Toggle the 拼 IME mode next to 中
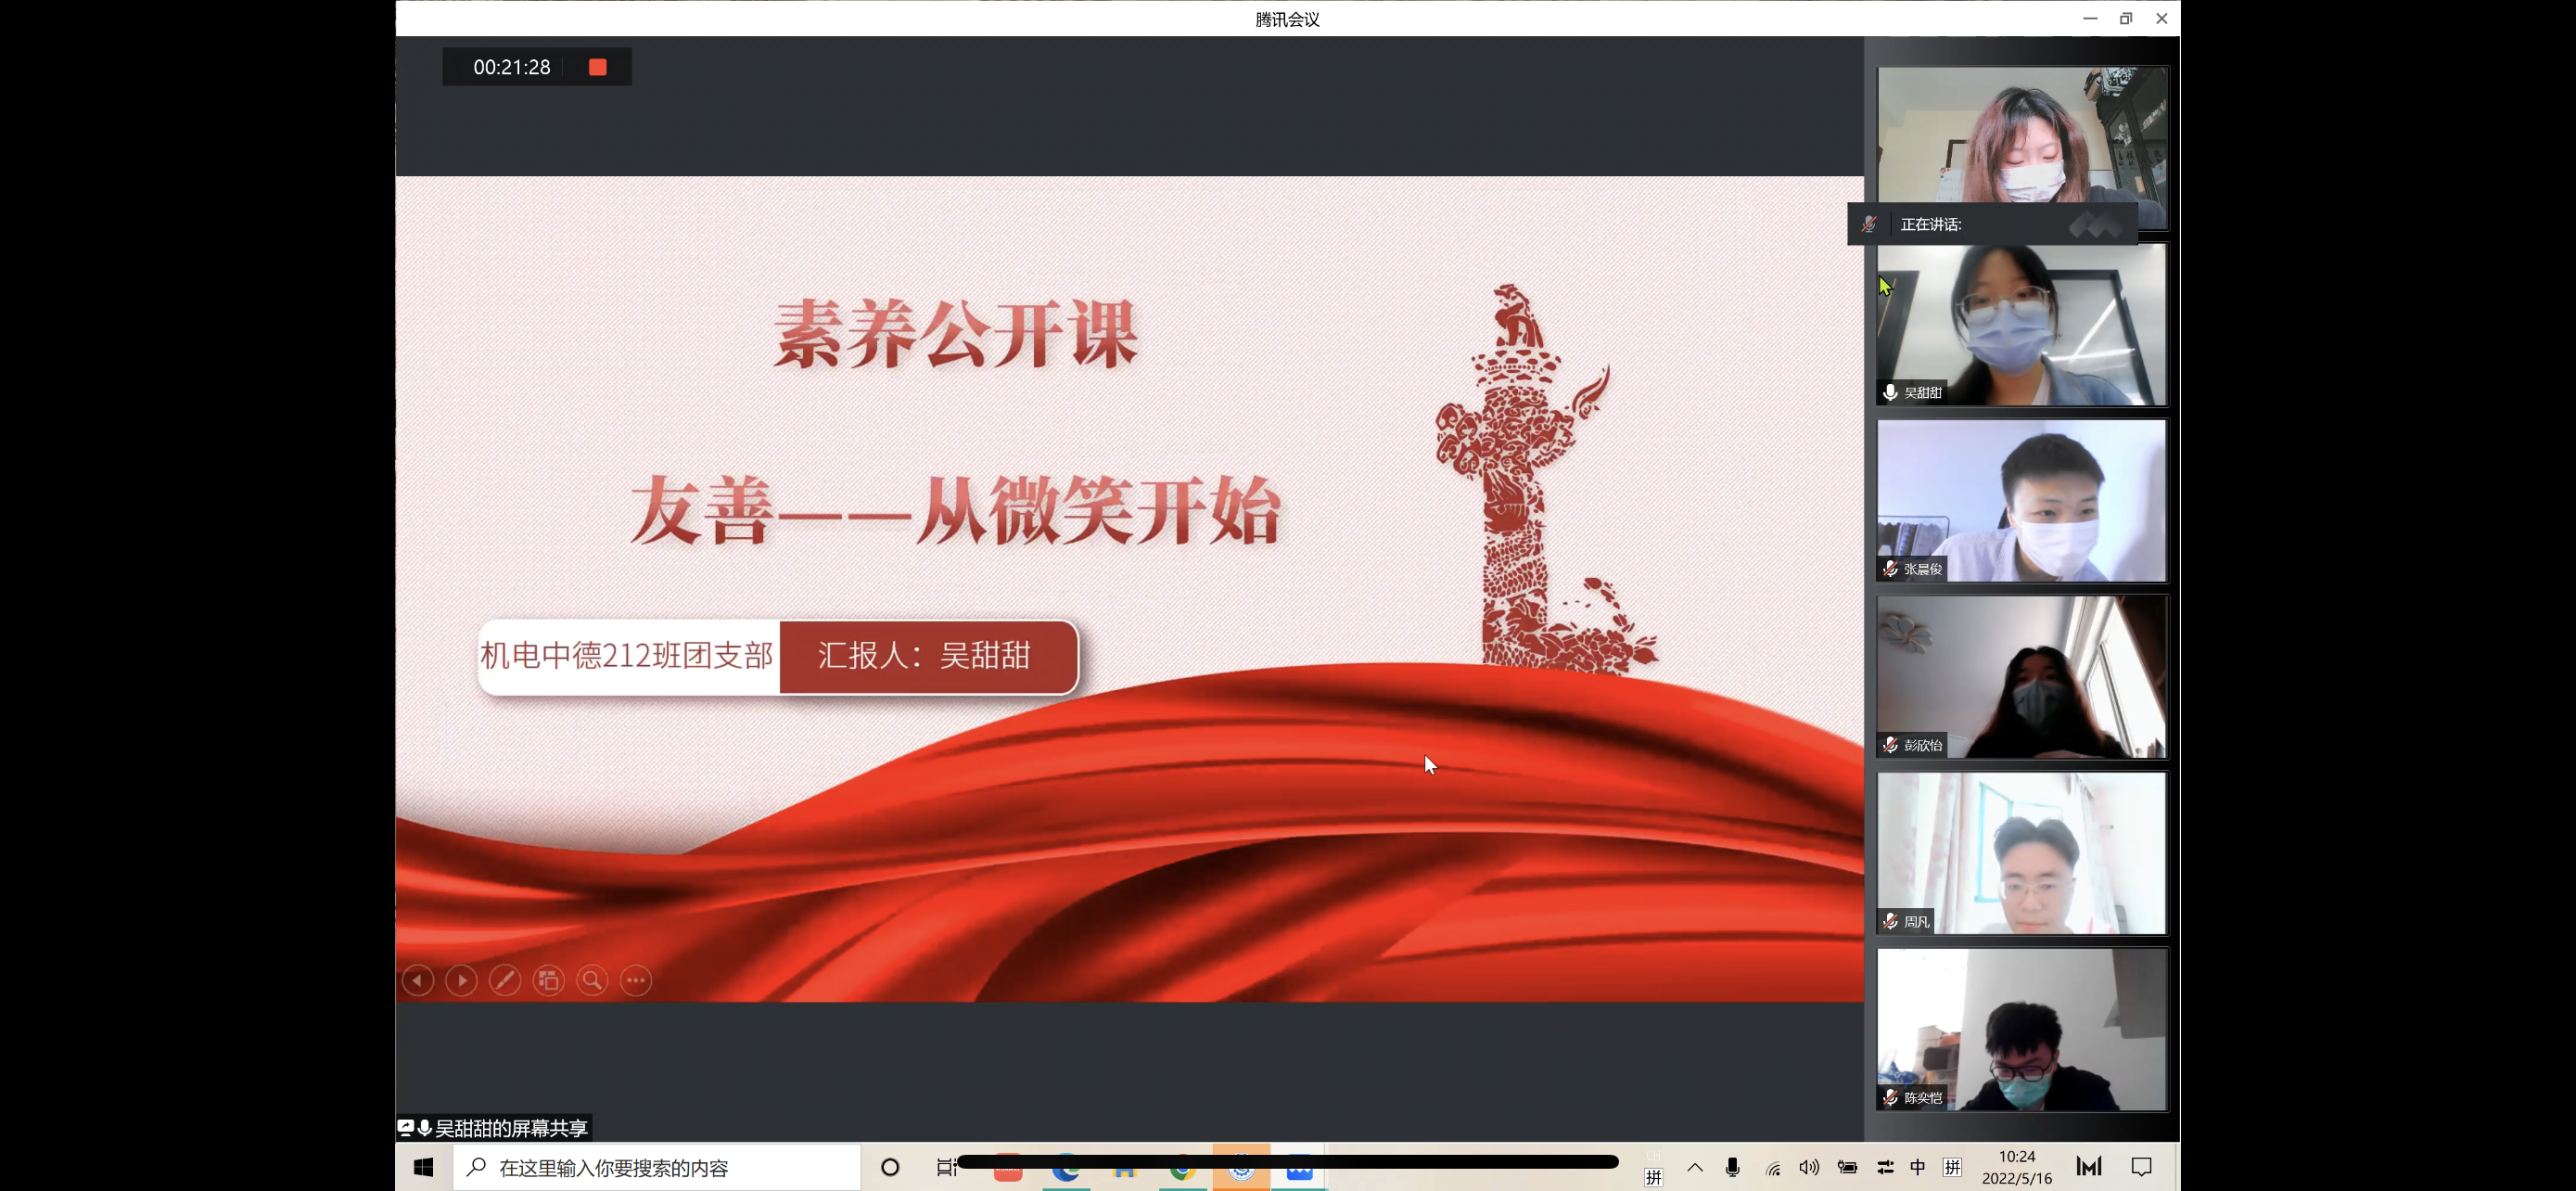The image size is (2576, 1191). click(x=1952, y=1167)
